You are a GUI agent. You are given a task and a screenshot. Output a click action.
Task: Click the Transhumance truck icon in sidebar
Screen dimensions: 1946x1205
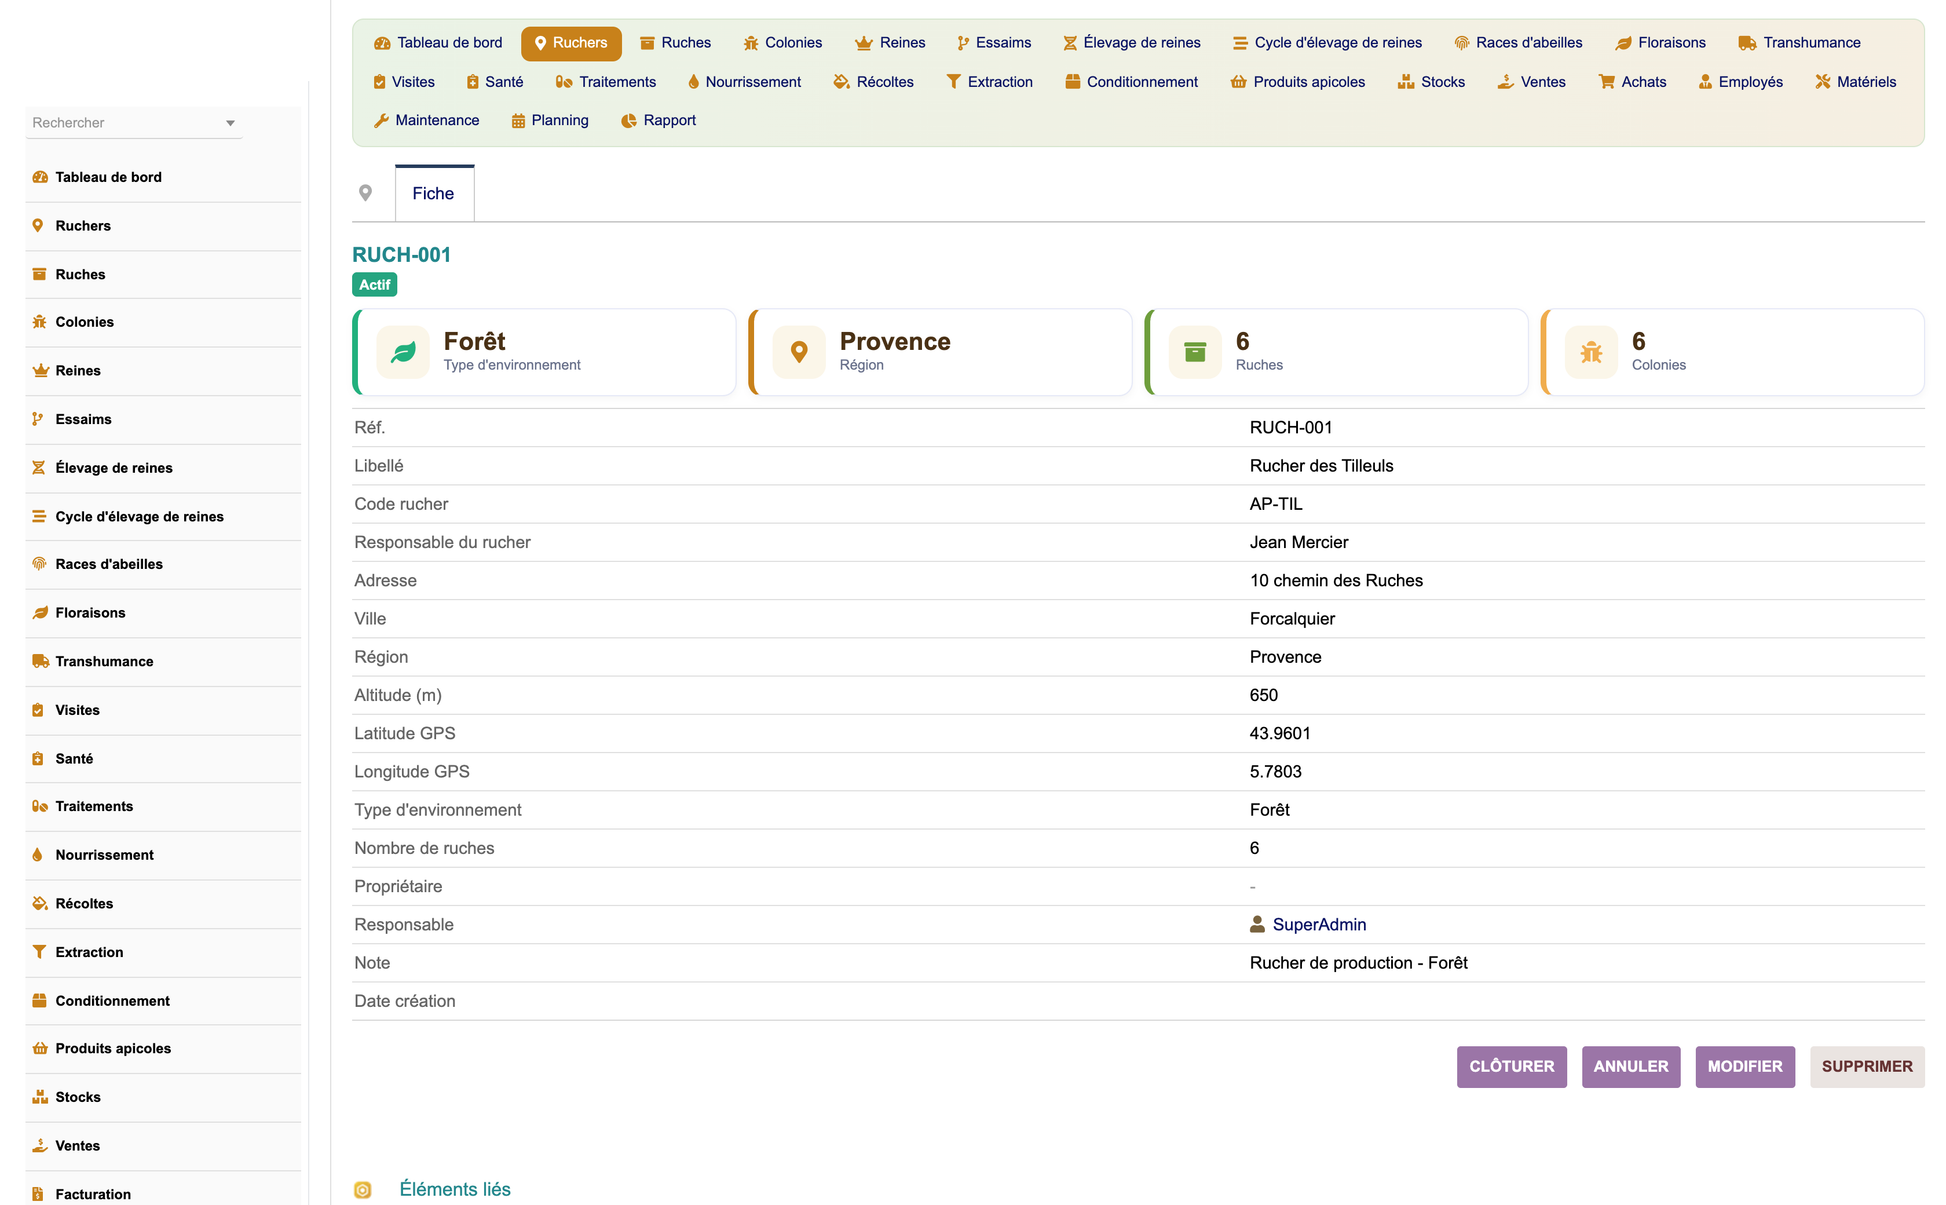pos(41,661)
